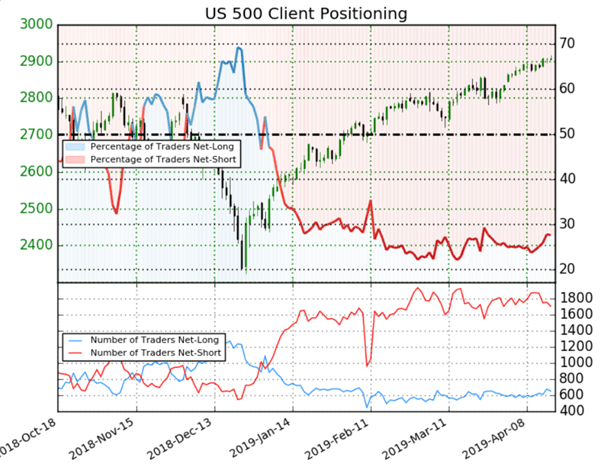Click the blue Net-Long percentage legend swatch
The image size is (602, 470).
[x=75, y=147]
